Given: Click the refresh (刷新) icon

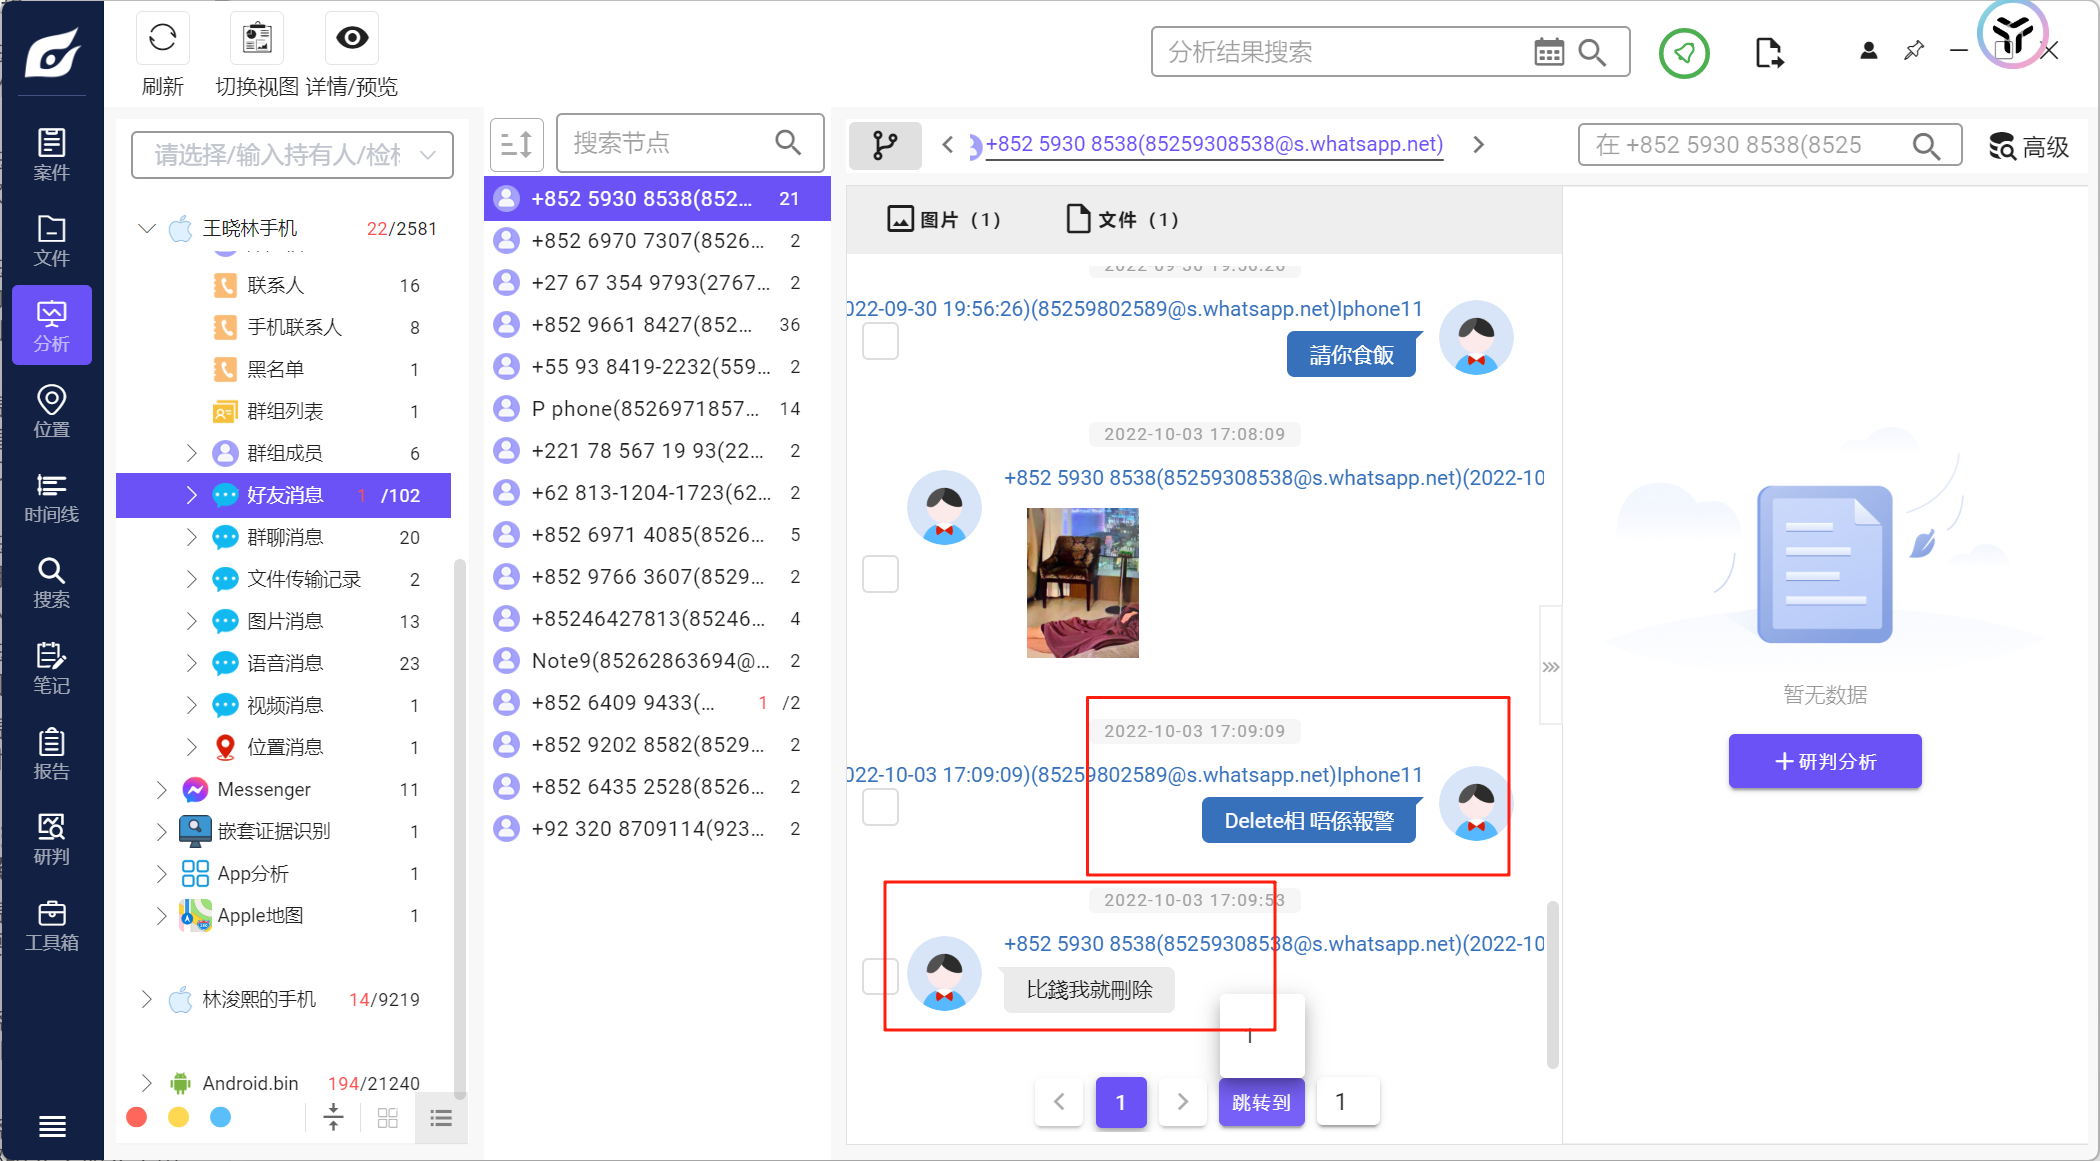Looking at the screenshot, I should pos(162,39).
